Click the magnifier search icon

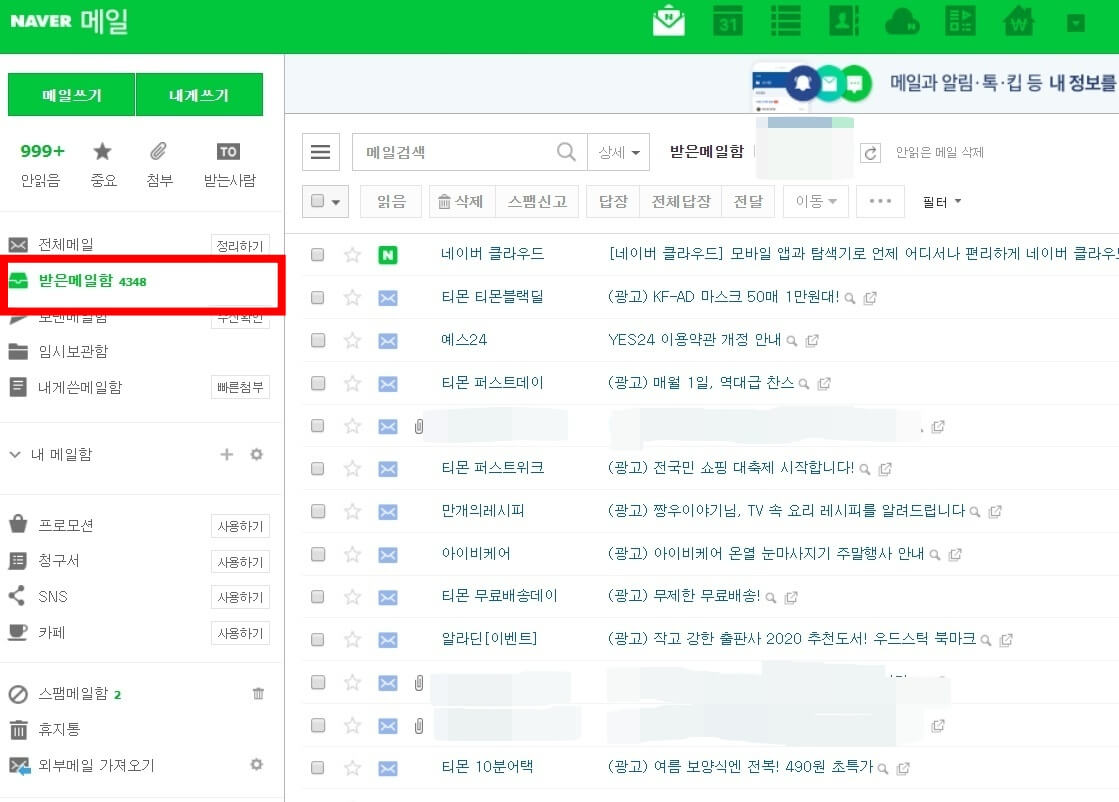pyautogui.click(x=566, y=152)
